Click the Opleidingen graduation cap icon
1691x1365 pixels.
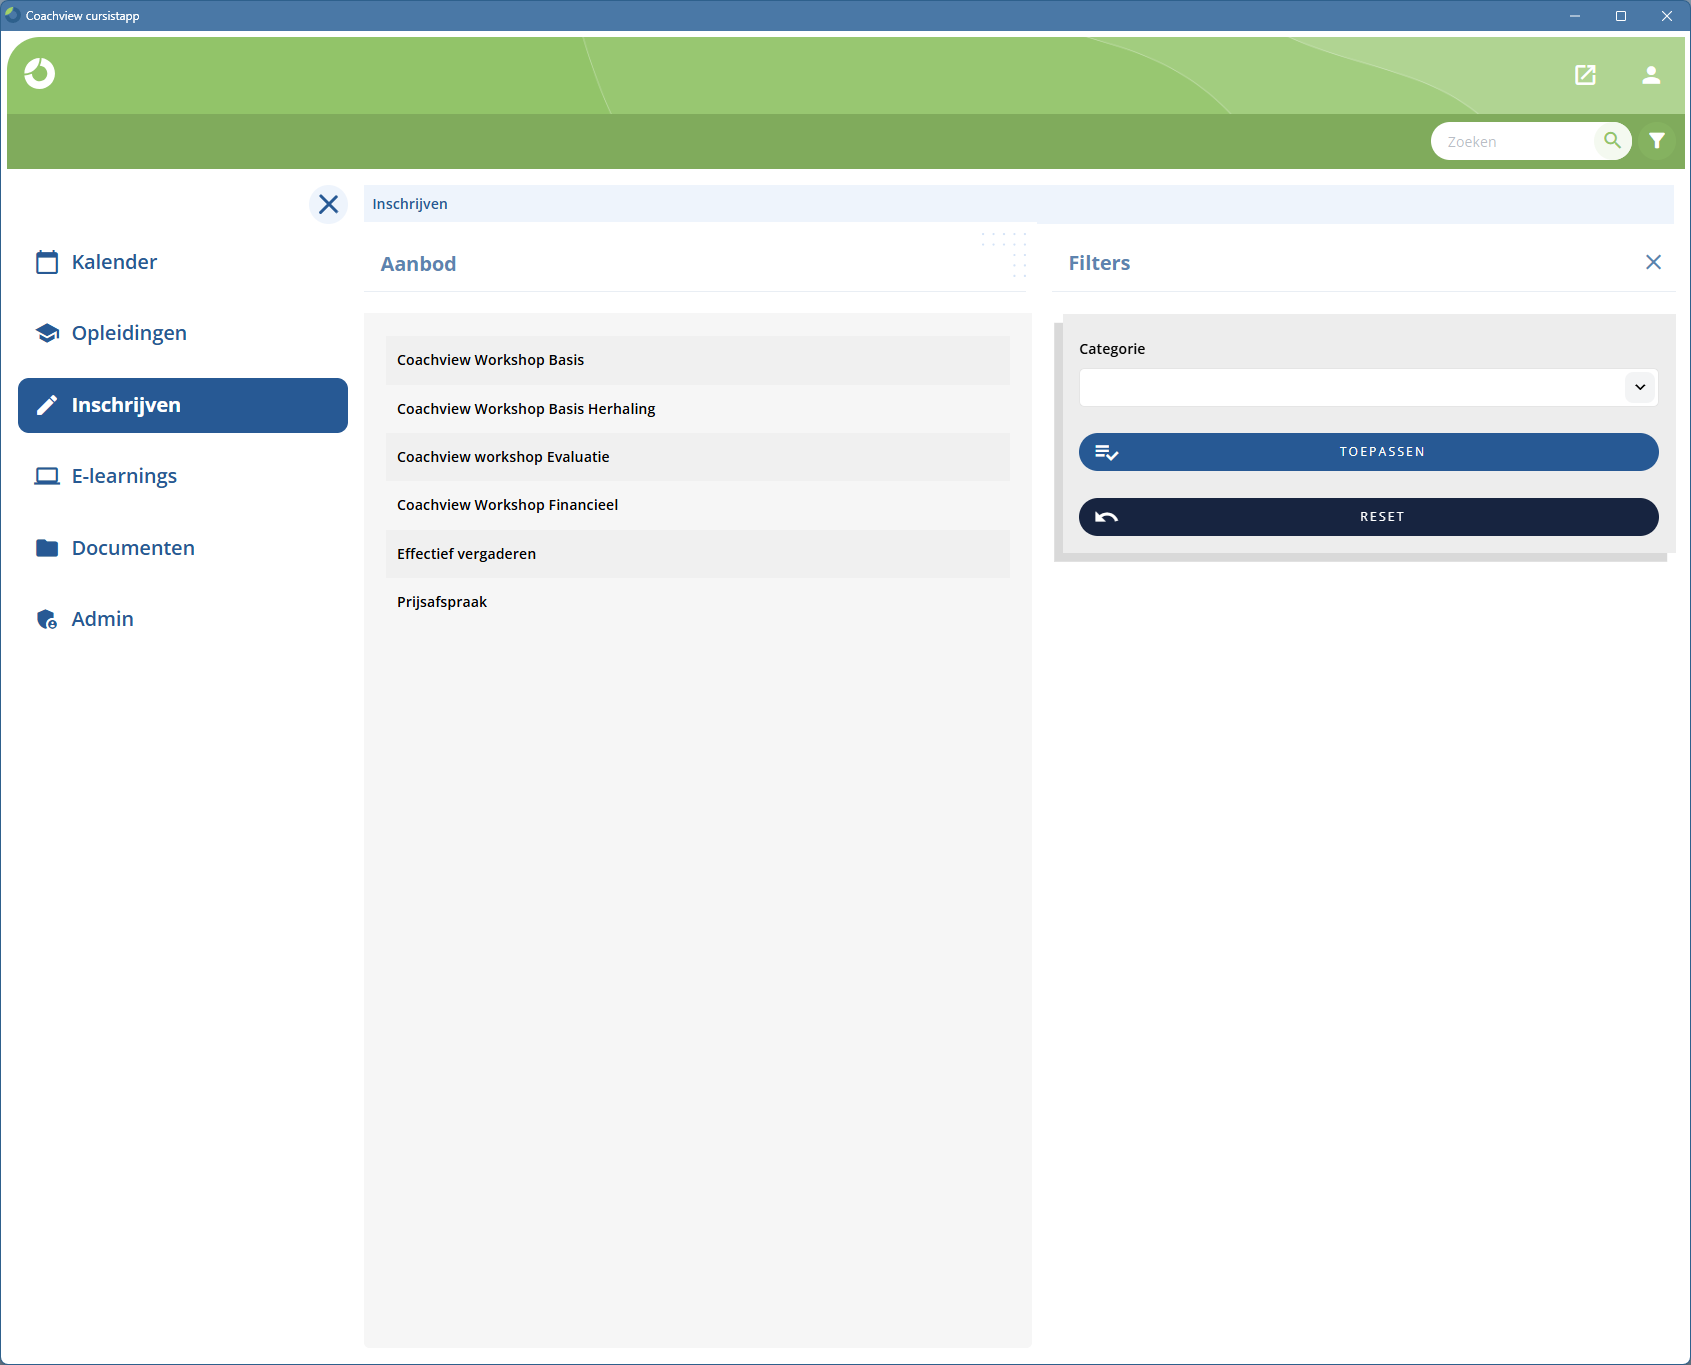pyautogui.click(x=47, y=333)
